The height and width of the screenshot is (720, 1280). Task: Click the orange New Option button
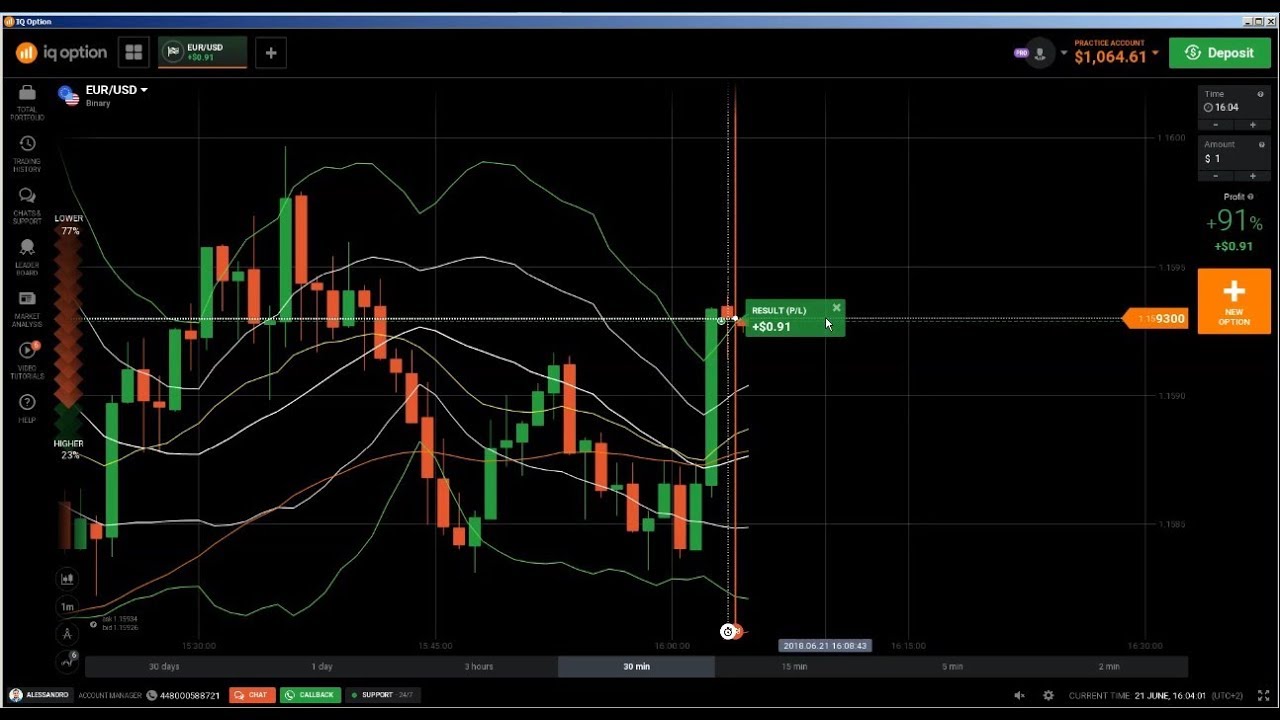pyautogui.click(x=1234, y=301)
